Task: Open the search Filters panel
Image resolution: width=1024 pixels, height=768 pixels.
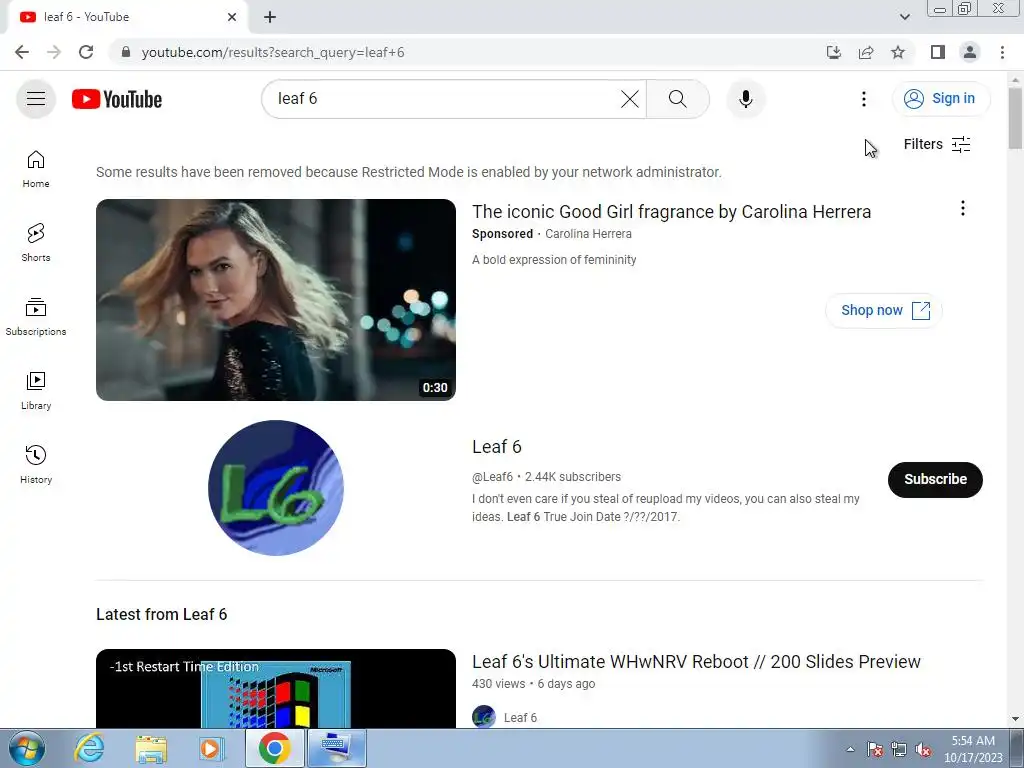Action: 936,144
